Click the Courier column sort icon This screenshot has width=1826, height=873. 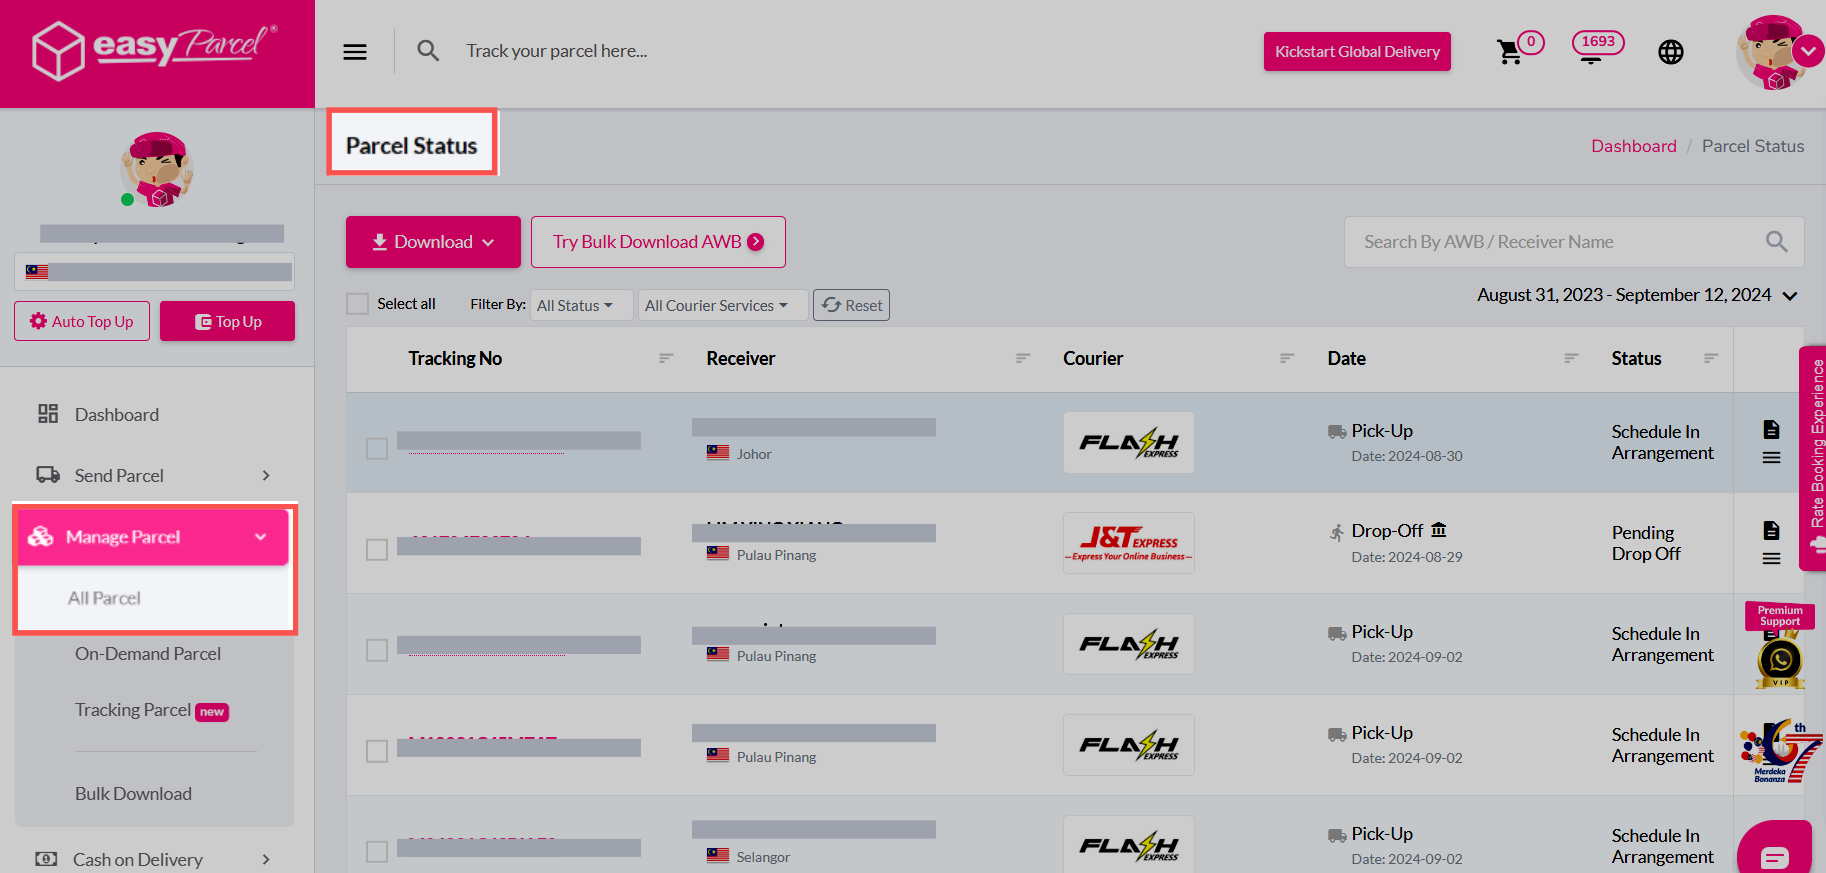[1287, 358]
